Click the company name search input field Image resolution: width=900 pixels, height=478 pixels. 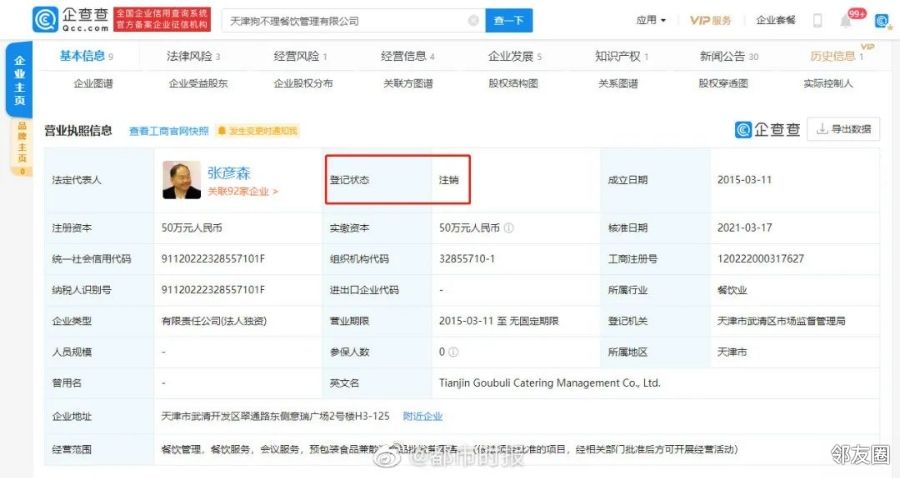pyautogui.click(x=340, y=21)
